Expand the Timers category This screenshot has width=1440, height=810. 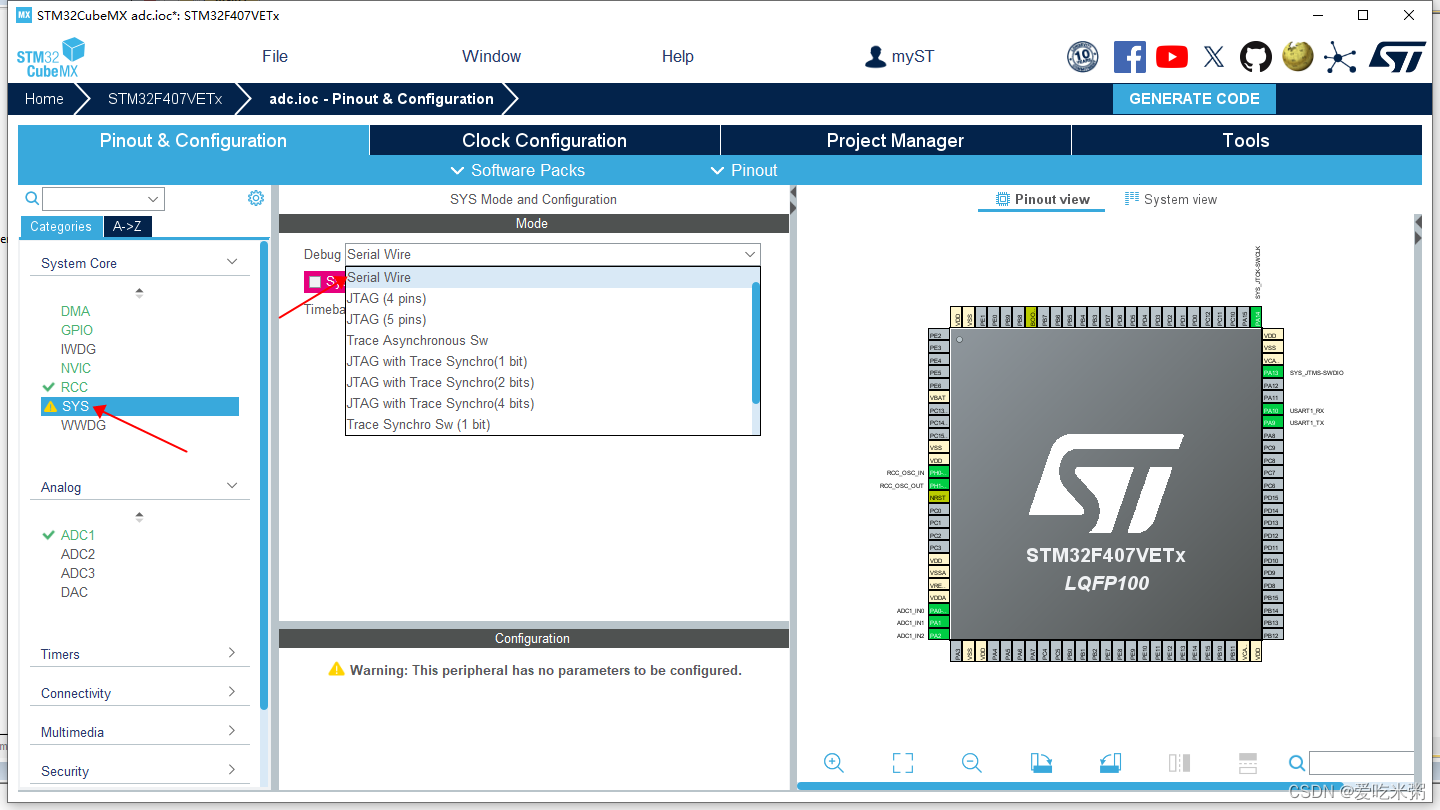[x=232, y=653]
